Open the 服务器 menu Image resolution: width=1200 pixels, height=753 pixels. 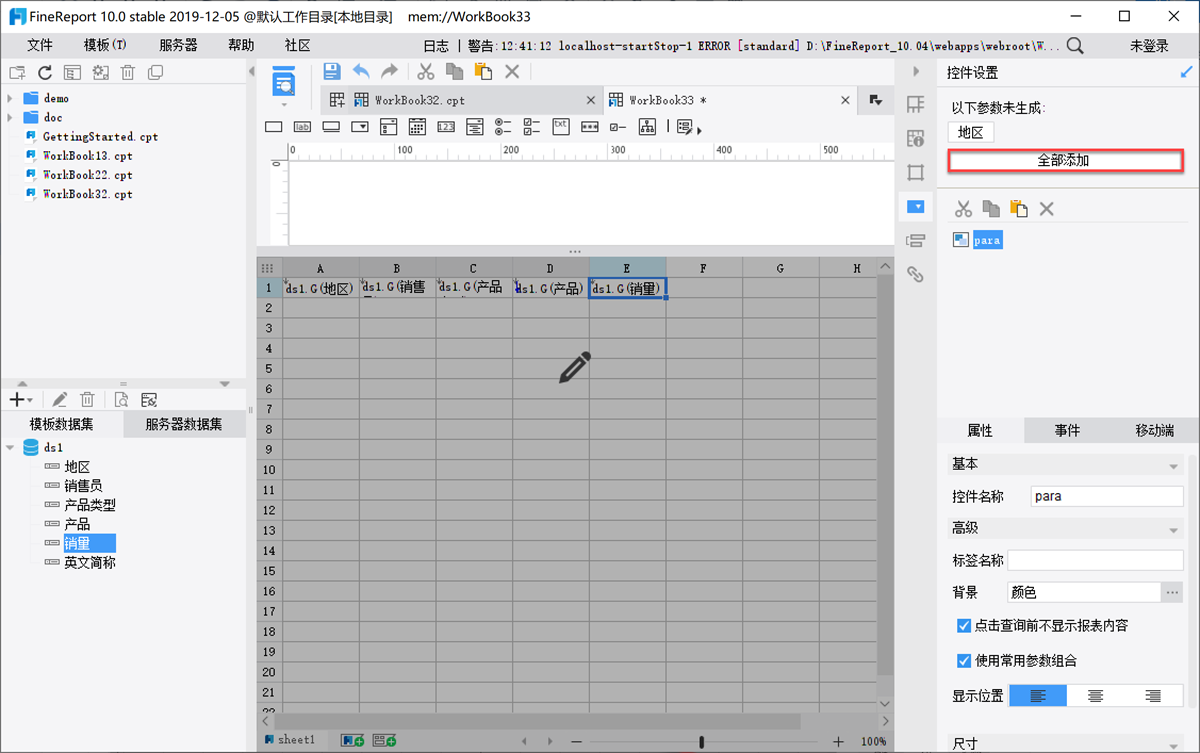[x=178, y=45]
